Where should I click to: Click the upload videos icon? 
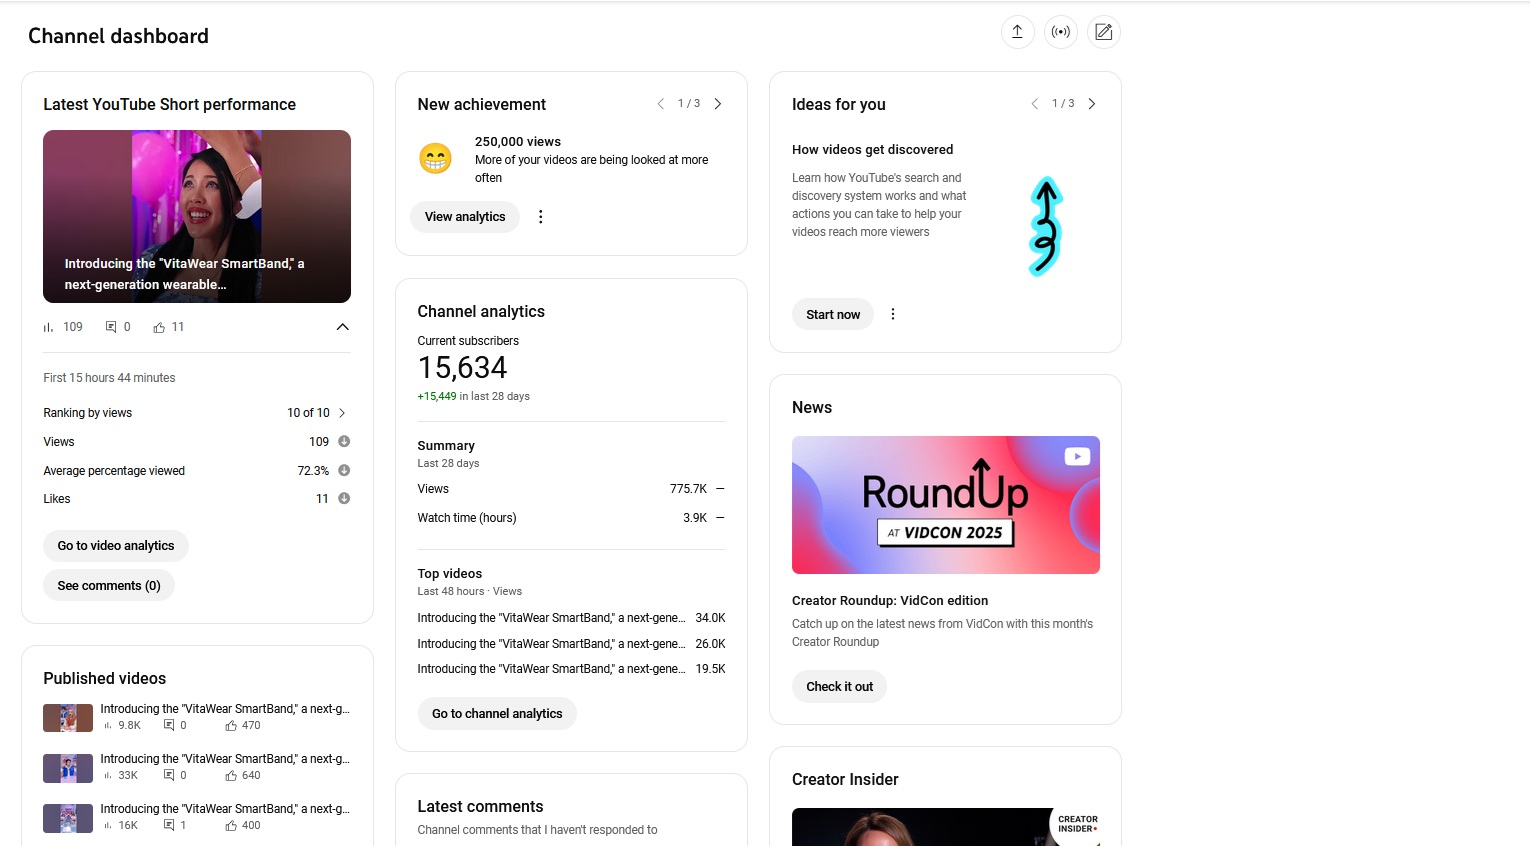click(x=1017, y=32)
